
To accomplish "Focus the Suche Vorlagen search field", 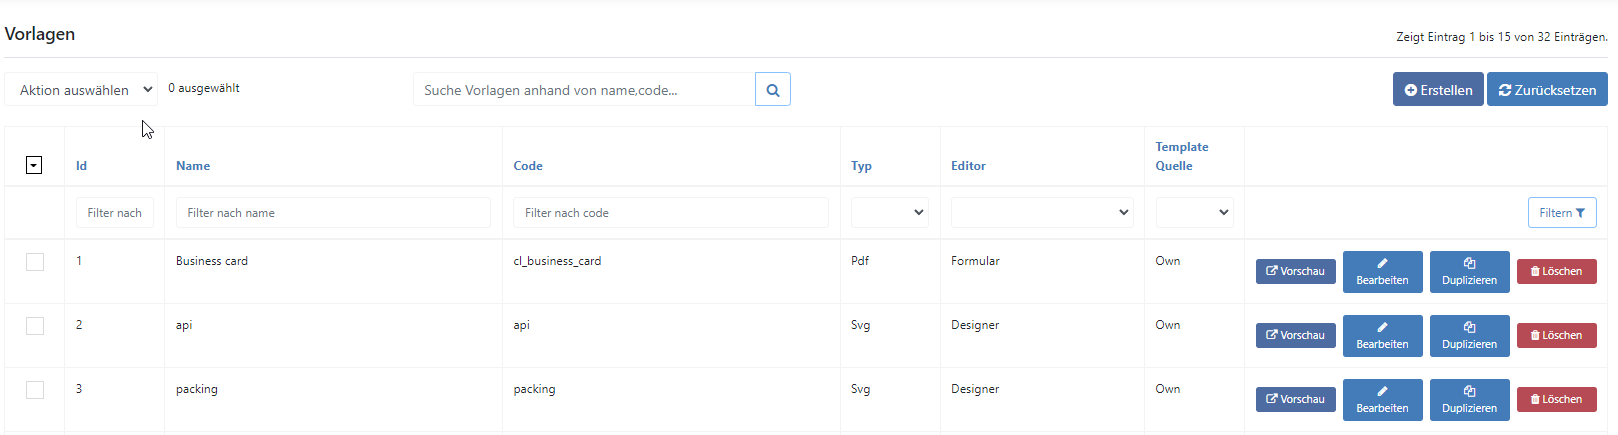I will (x=584, y=89).
